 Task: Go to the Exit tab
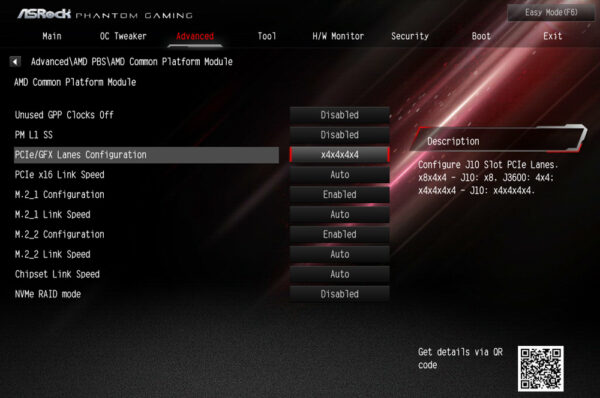[553, 36]
